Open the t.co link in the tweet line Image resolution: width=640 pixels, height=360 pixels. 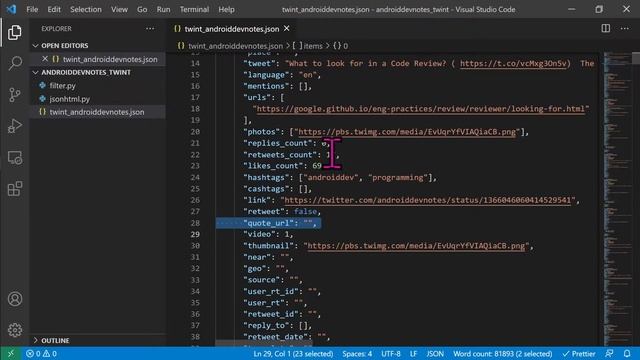point(513,63)
